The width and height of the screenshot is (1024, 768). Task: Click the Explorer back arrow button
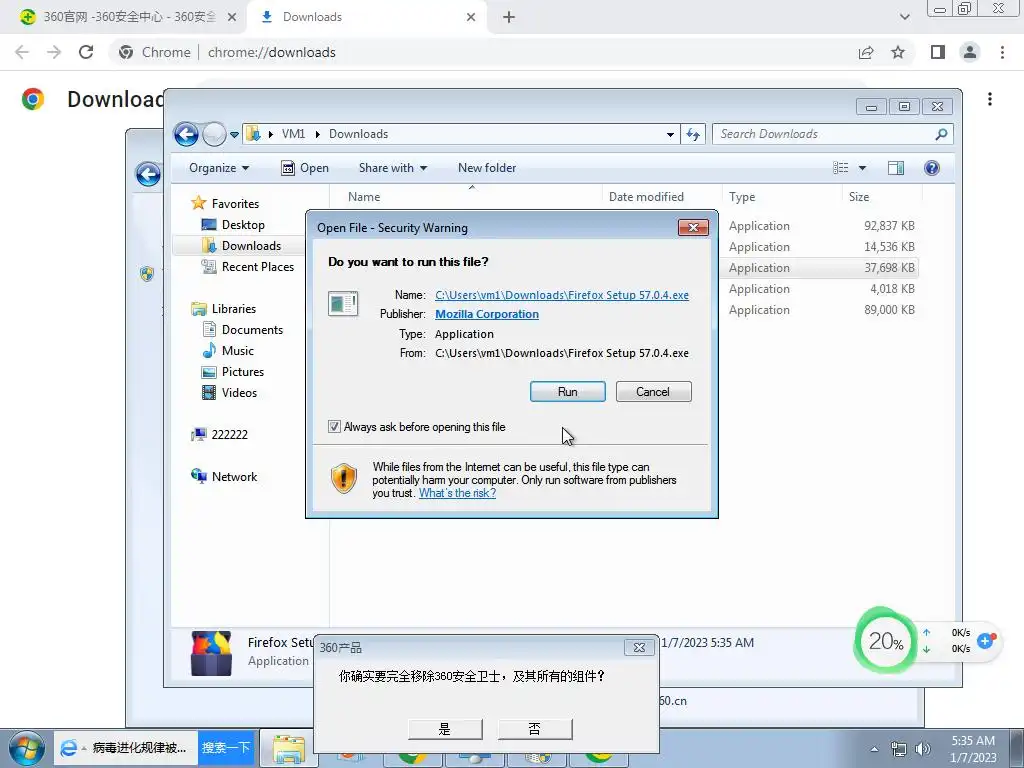[x=186, y=135]
